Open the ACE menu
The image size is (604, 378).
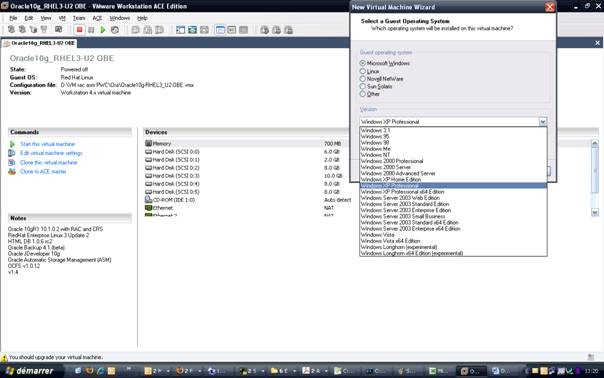pyautogui.click(x=97, y=18)
